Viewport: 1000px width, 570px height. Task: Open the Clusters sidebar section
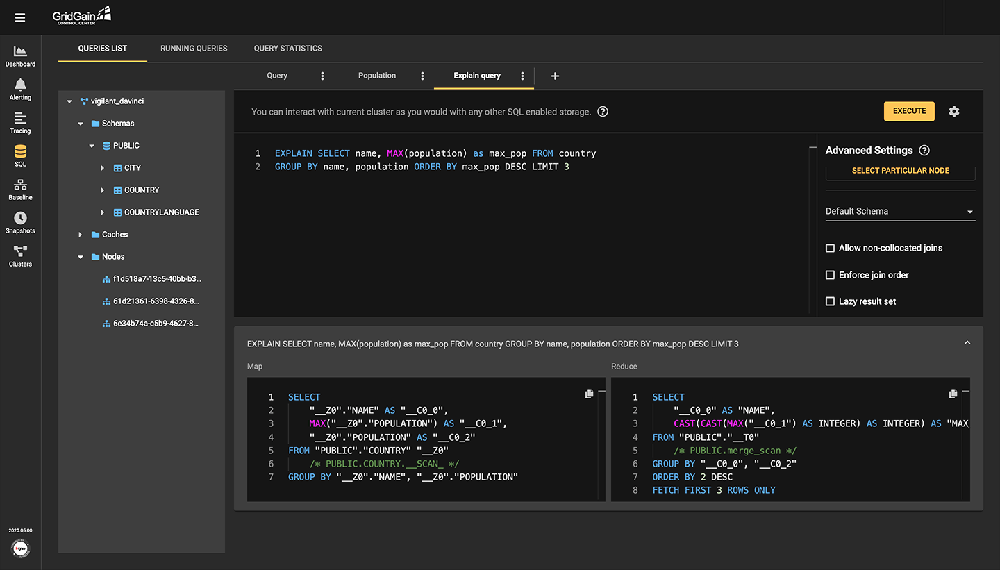[x=20, y=256]
